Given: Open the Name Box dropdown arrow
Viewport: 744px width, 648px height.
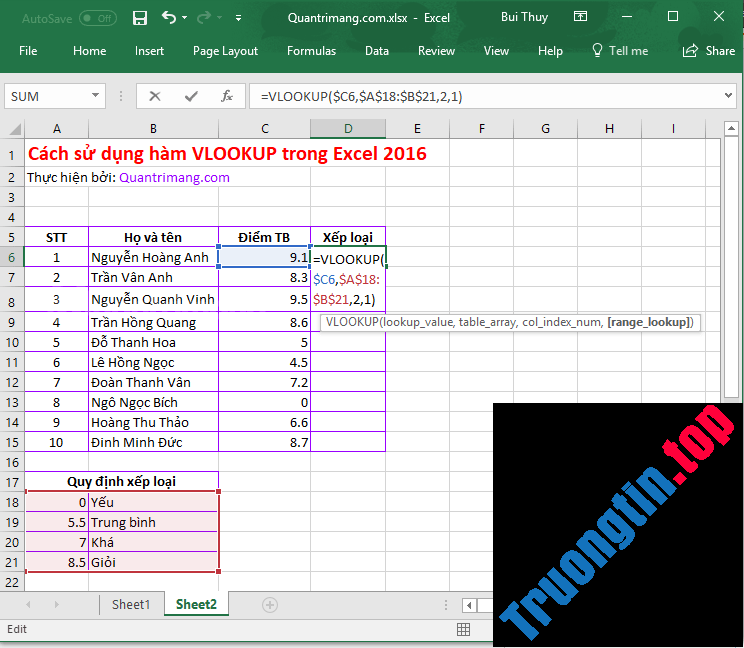Looking at the screenshot, I should pyautogui.click(x=95, y=95).
